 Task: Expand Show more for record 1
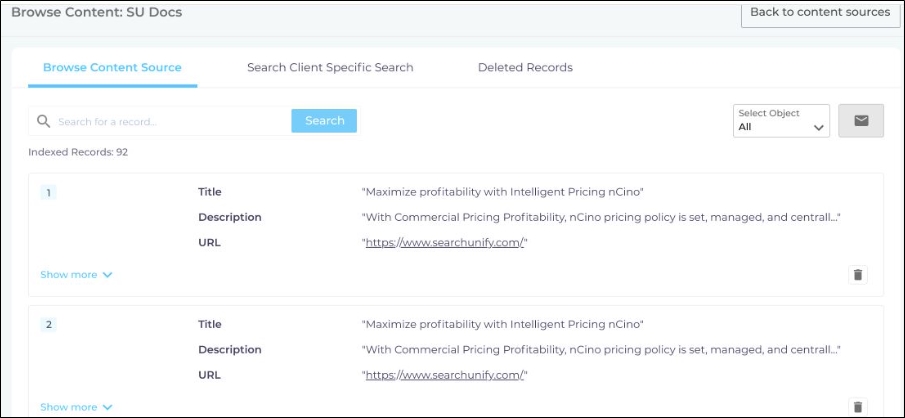(x=76, y=275)
